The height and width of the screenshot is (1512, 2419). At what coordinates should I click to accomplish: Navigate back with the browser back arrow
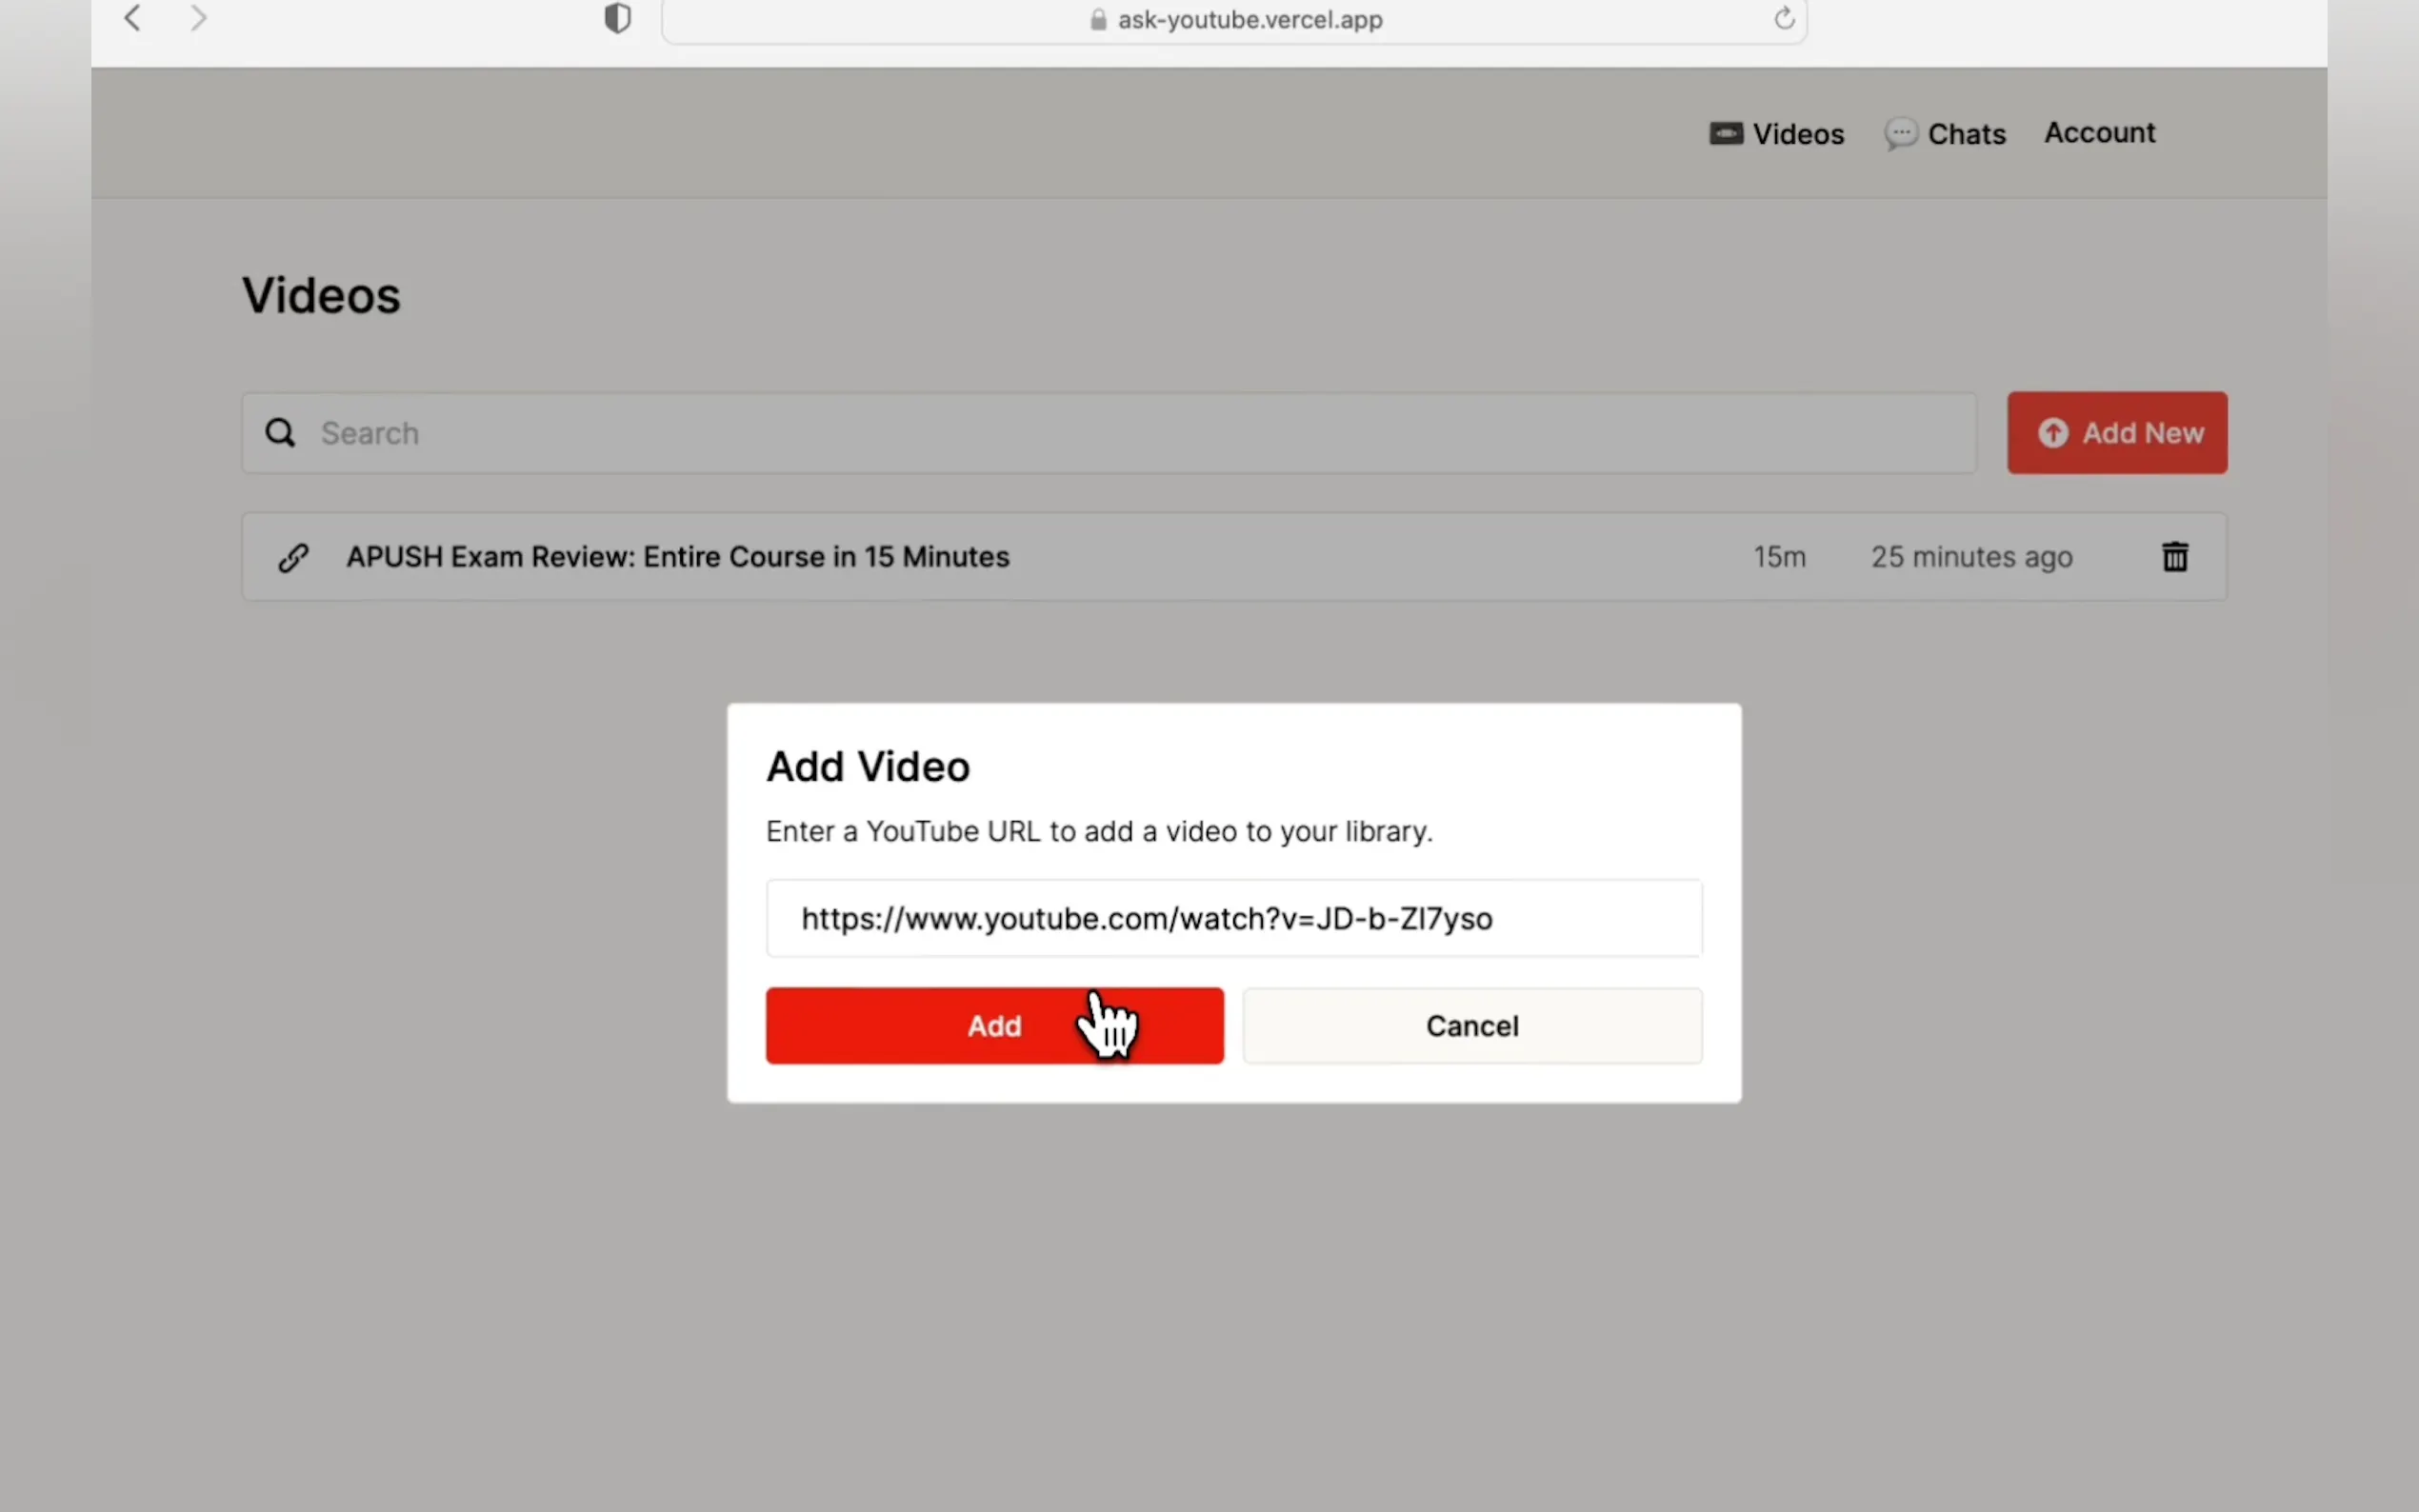[131, 17]
